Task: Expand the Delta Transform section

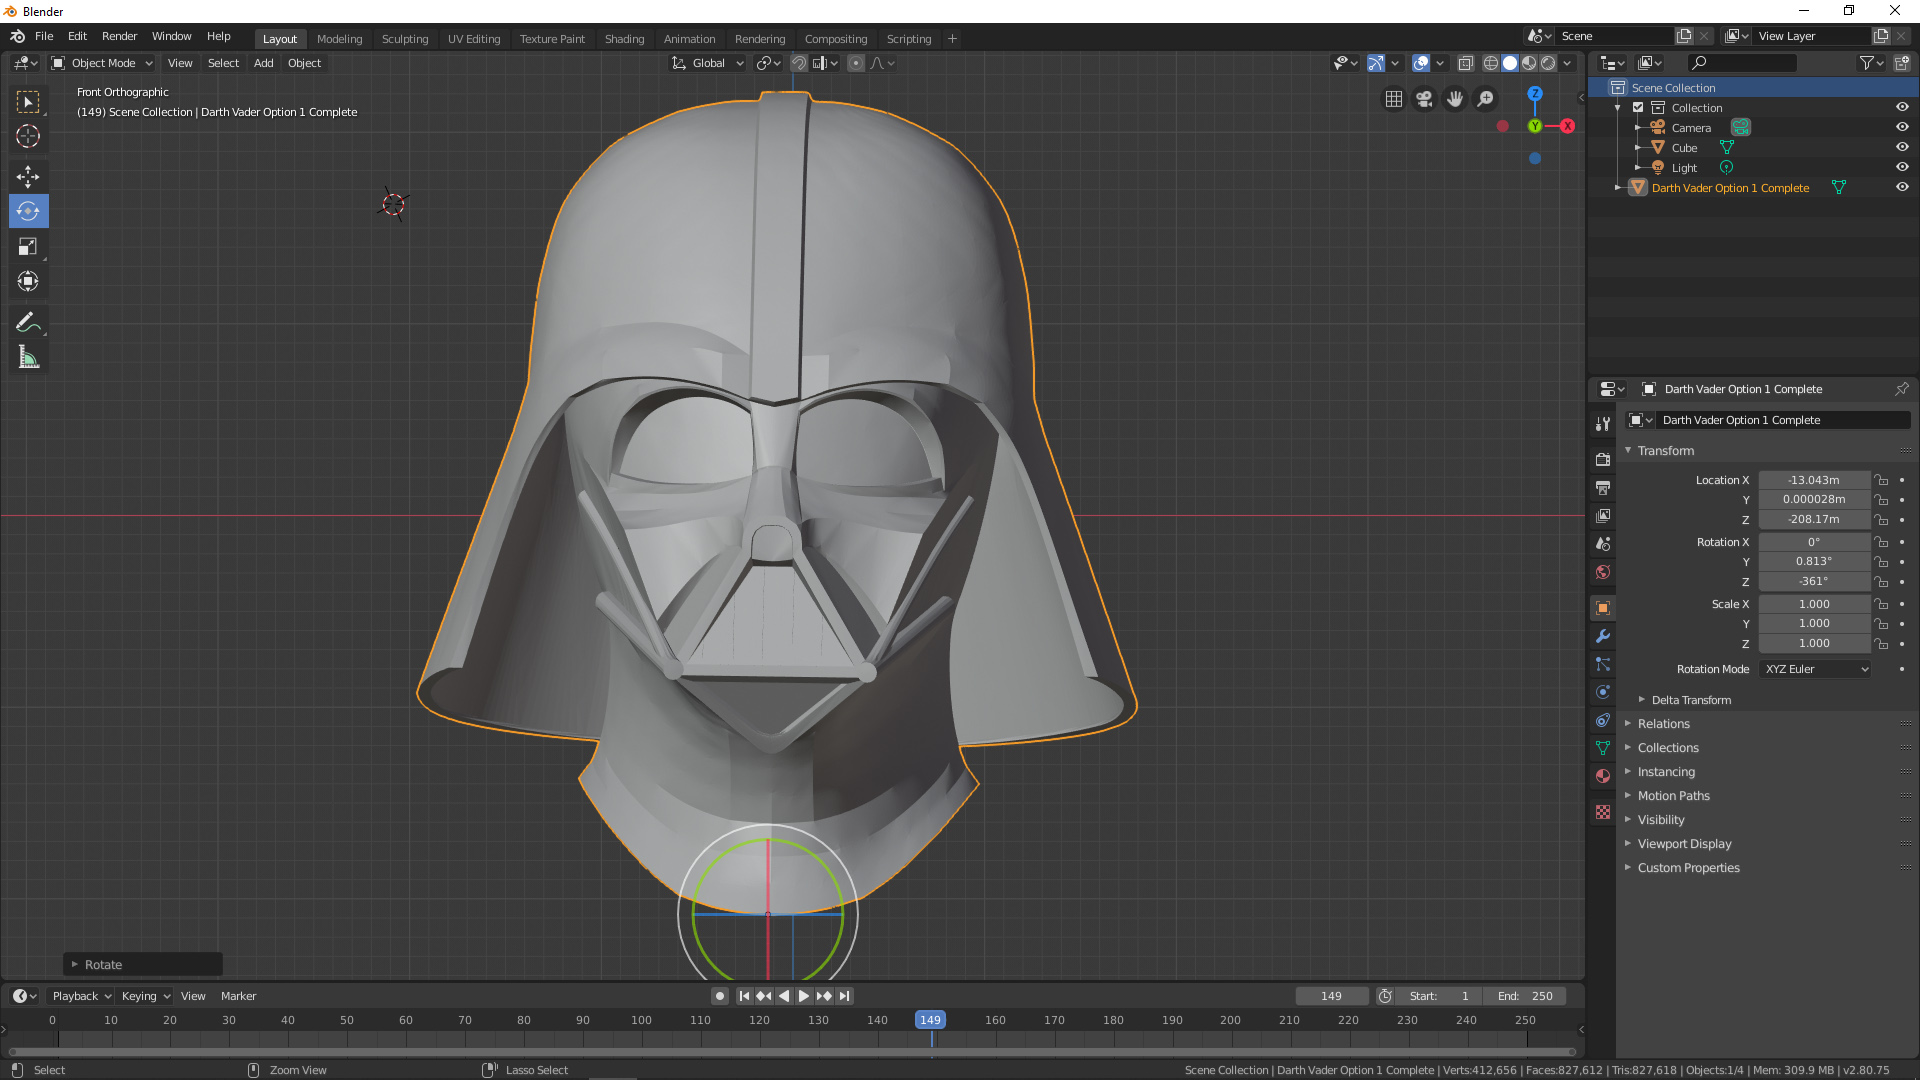Action: pyautogui.click(x=1690, y=700)
